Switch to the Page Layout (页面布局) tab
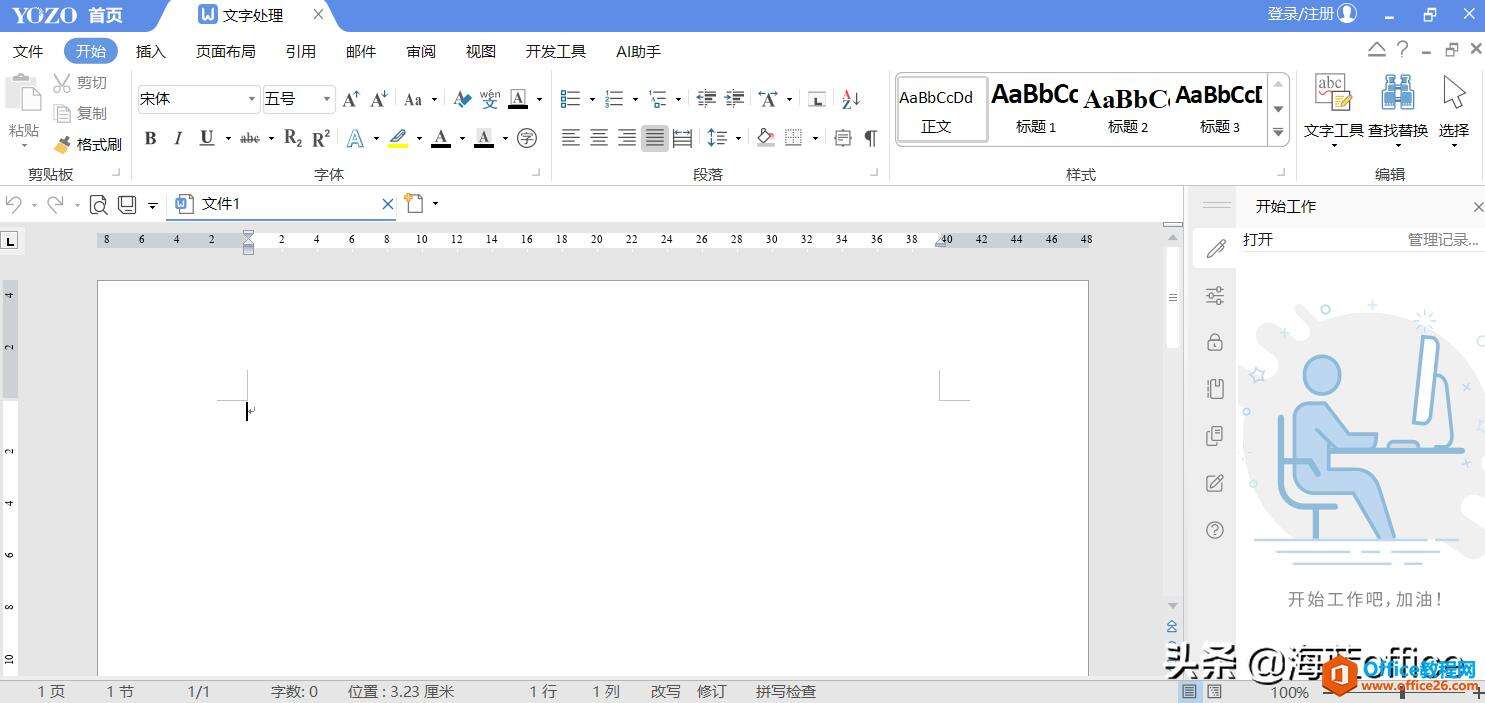The height and width of the screenshot is (703, 1485). click(x=225, y=51)
